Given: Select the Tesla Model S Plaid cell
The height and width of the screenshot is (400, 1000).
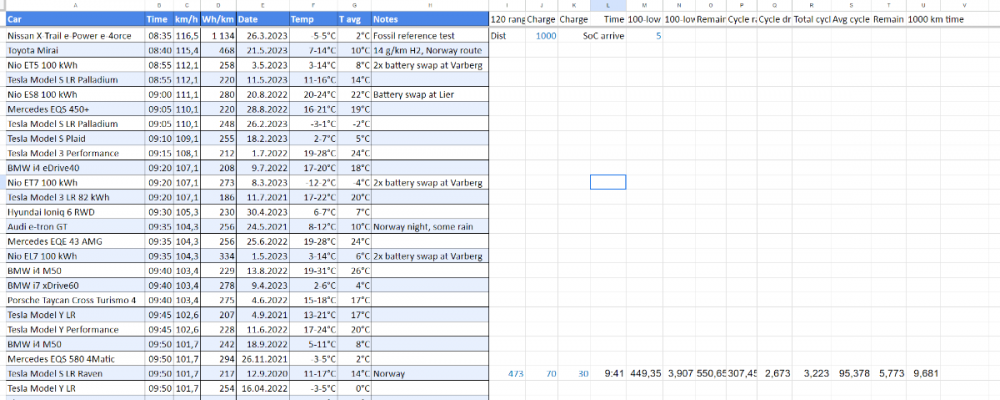Looking at the screenshot, I should [x=50, y=138].
